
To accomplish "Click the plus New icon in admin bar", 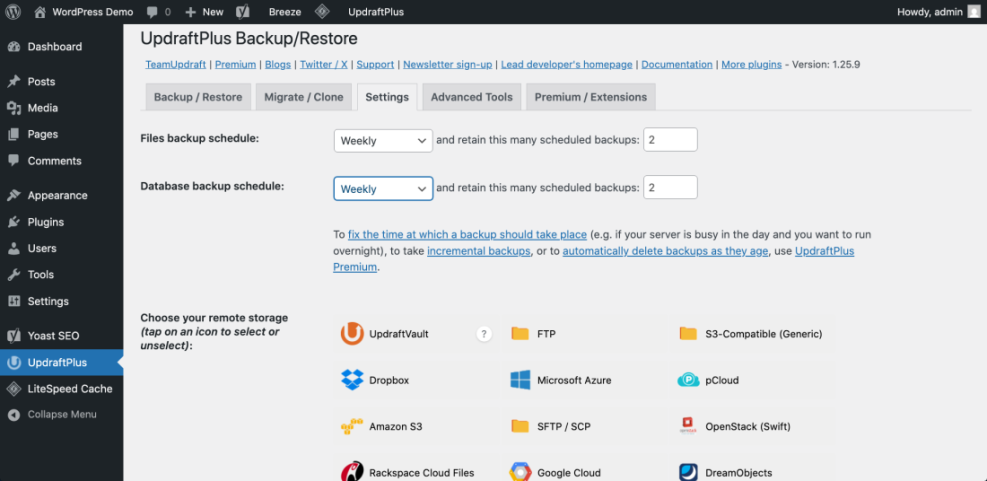I will coord(191,12).
